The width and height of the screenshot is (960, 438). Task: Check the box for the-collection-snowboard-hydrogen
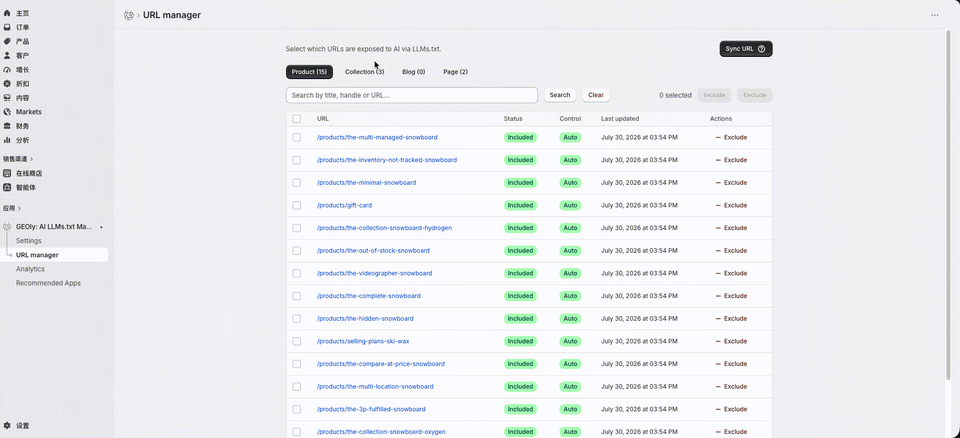(296, 228)
